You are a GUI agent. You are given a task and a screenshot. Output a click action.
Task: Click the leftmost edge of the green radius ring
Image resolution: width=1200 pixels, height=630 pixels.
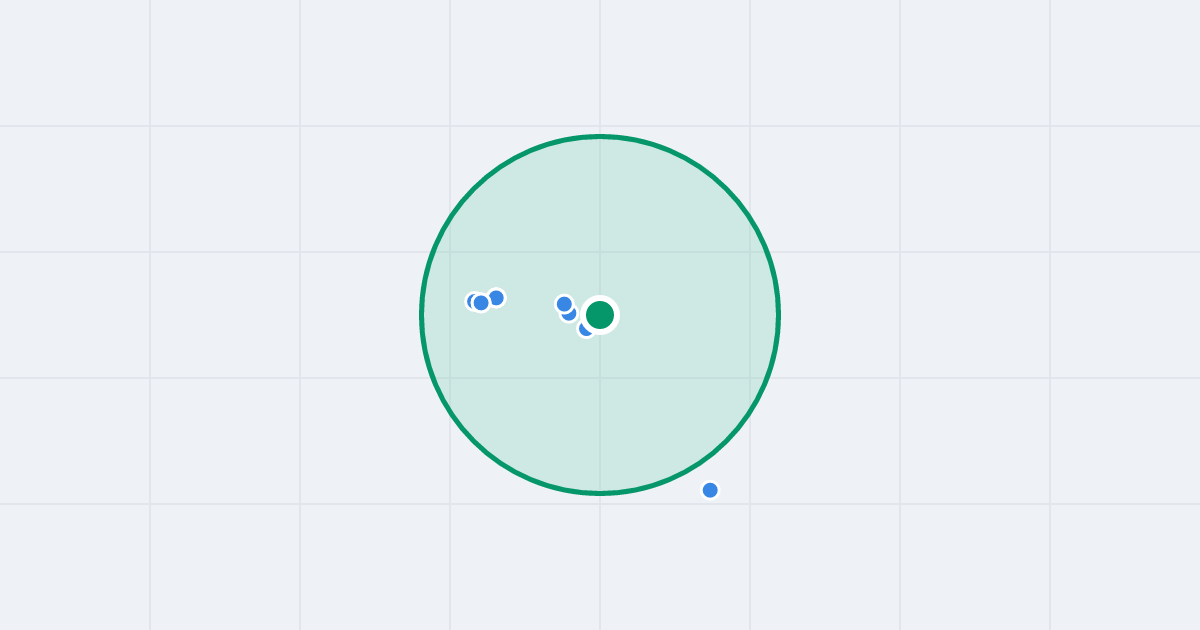tap(422, 315)
